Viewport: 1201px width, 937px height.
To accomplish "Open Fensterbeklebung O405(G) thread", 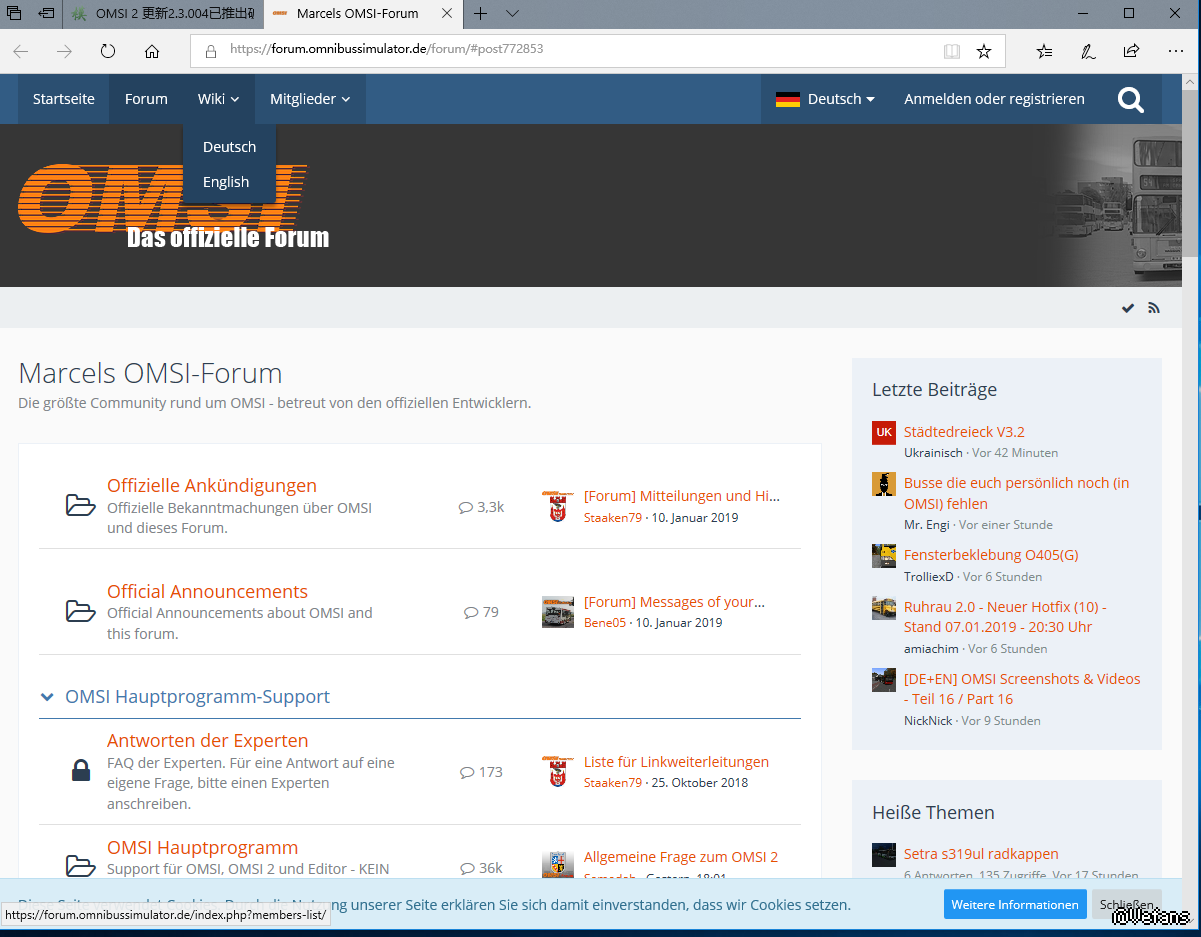I will (991, 555).
